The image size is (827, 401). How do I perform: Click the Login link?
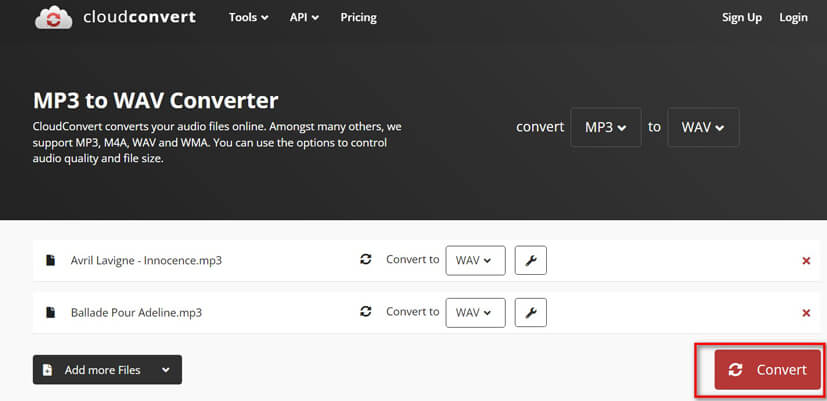coord(793,17)
